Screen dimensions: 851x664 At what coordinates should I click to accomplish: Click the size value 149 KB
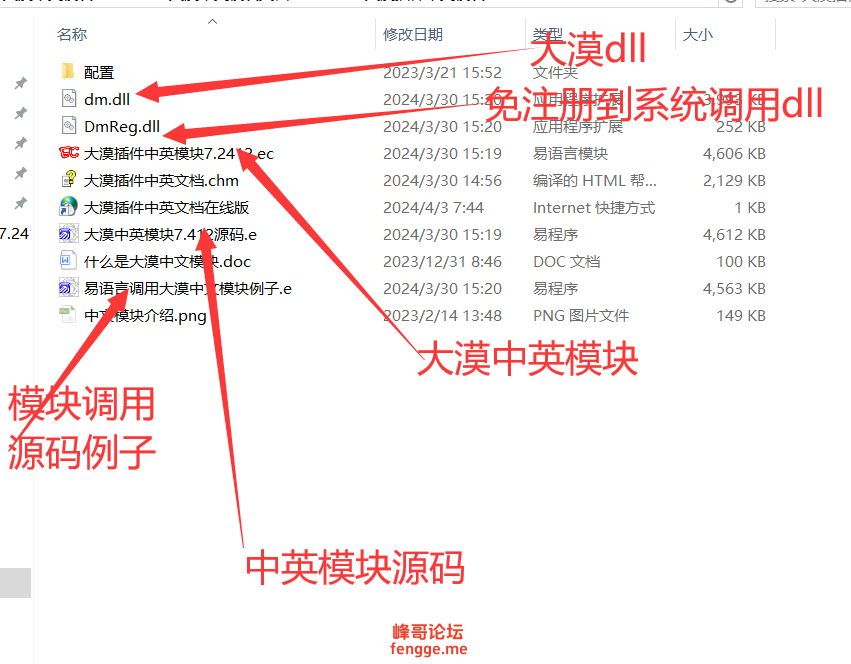(741, 315)
